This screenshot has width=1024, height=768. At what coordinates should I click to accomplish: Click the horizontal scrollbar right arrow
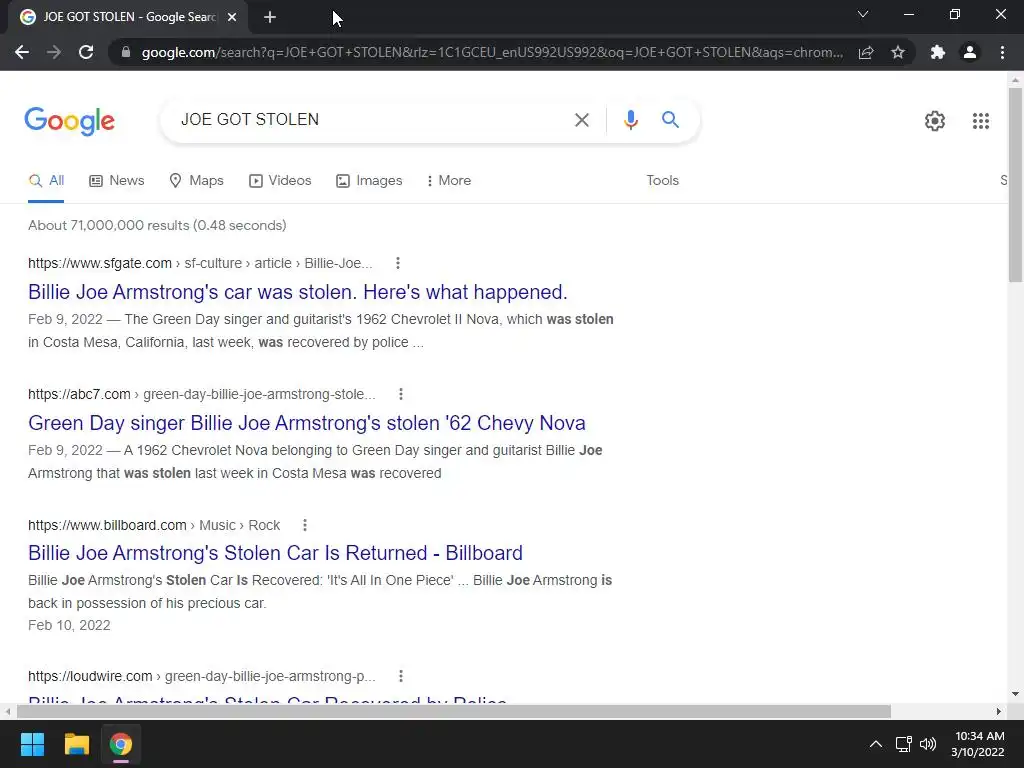point(999,711)
